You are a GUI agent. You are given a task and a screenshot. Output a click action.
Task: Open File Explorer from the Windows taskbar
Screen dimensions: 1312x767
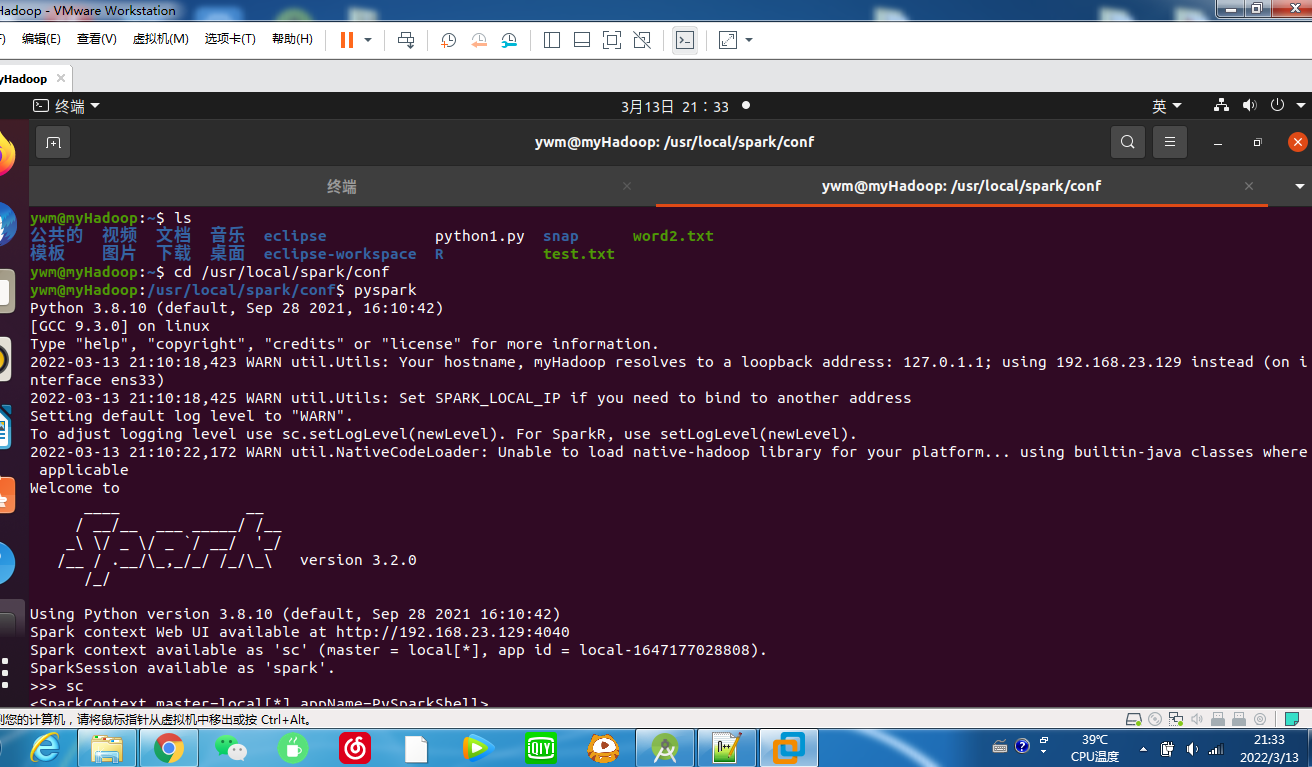tap(107, 747)
